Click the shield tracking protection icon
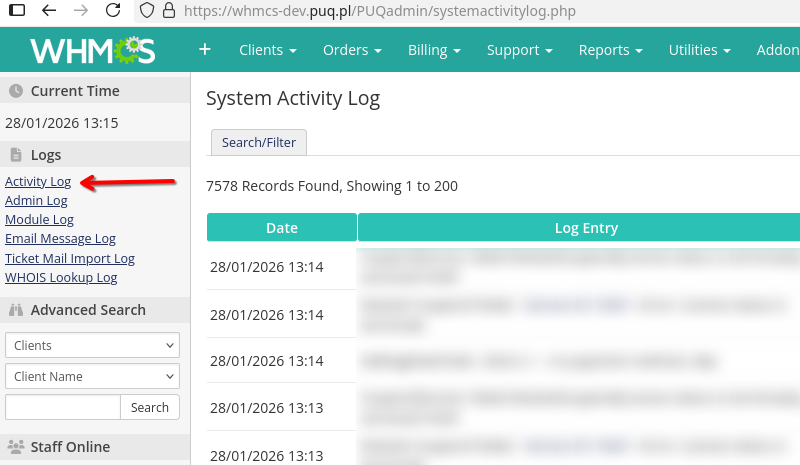The image size is (800, 465). pyautogui.click(x=147, y=11)
